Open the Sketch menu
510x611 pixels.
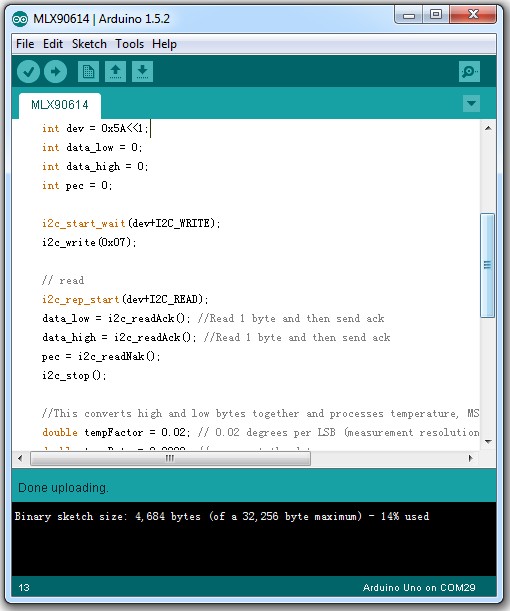click(x=89, y=44)
